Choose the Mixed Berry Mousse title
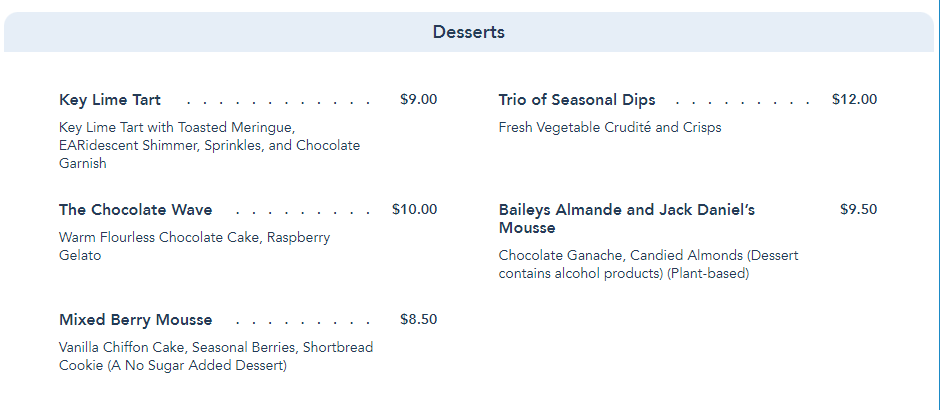The width and height of the screenshot is (940, 410). (x=135, y=320)
